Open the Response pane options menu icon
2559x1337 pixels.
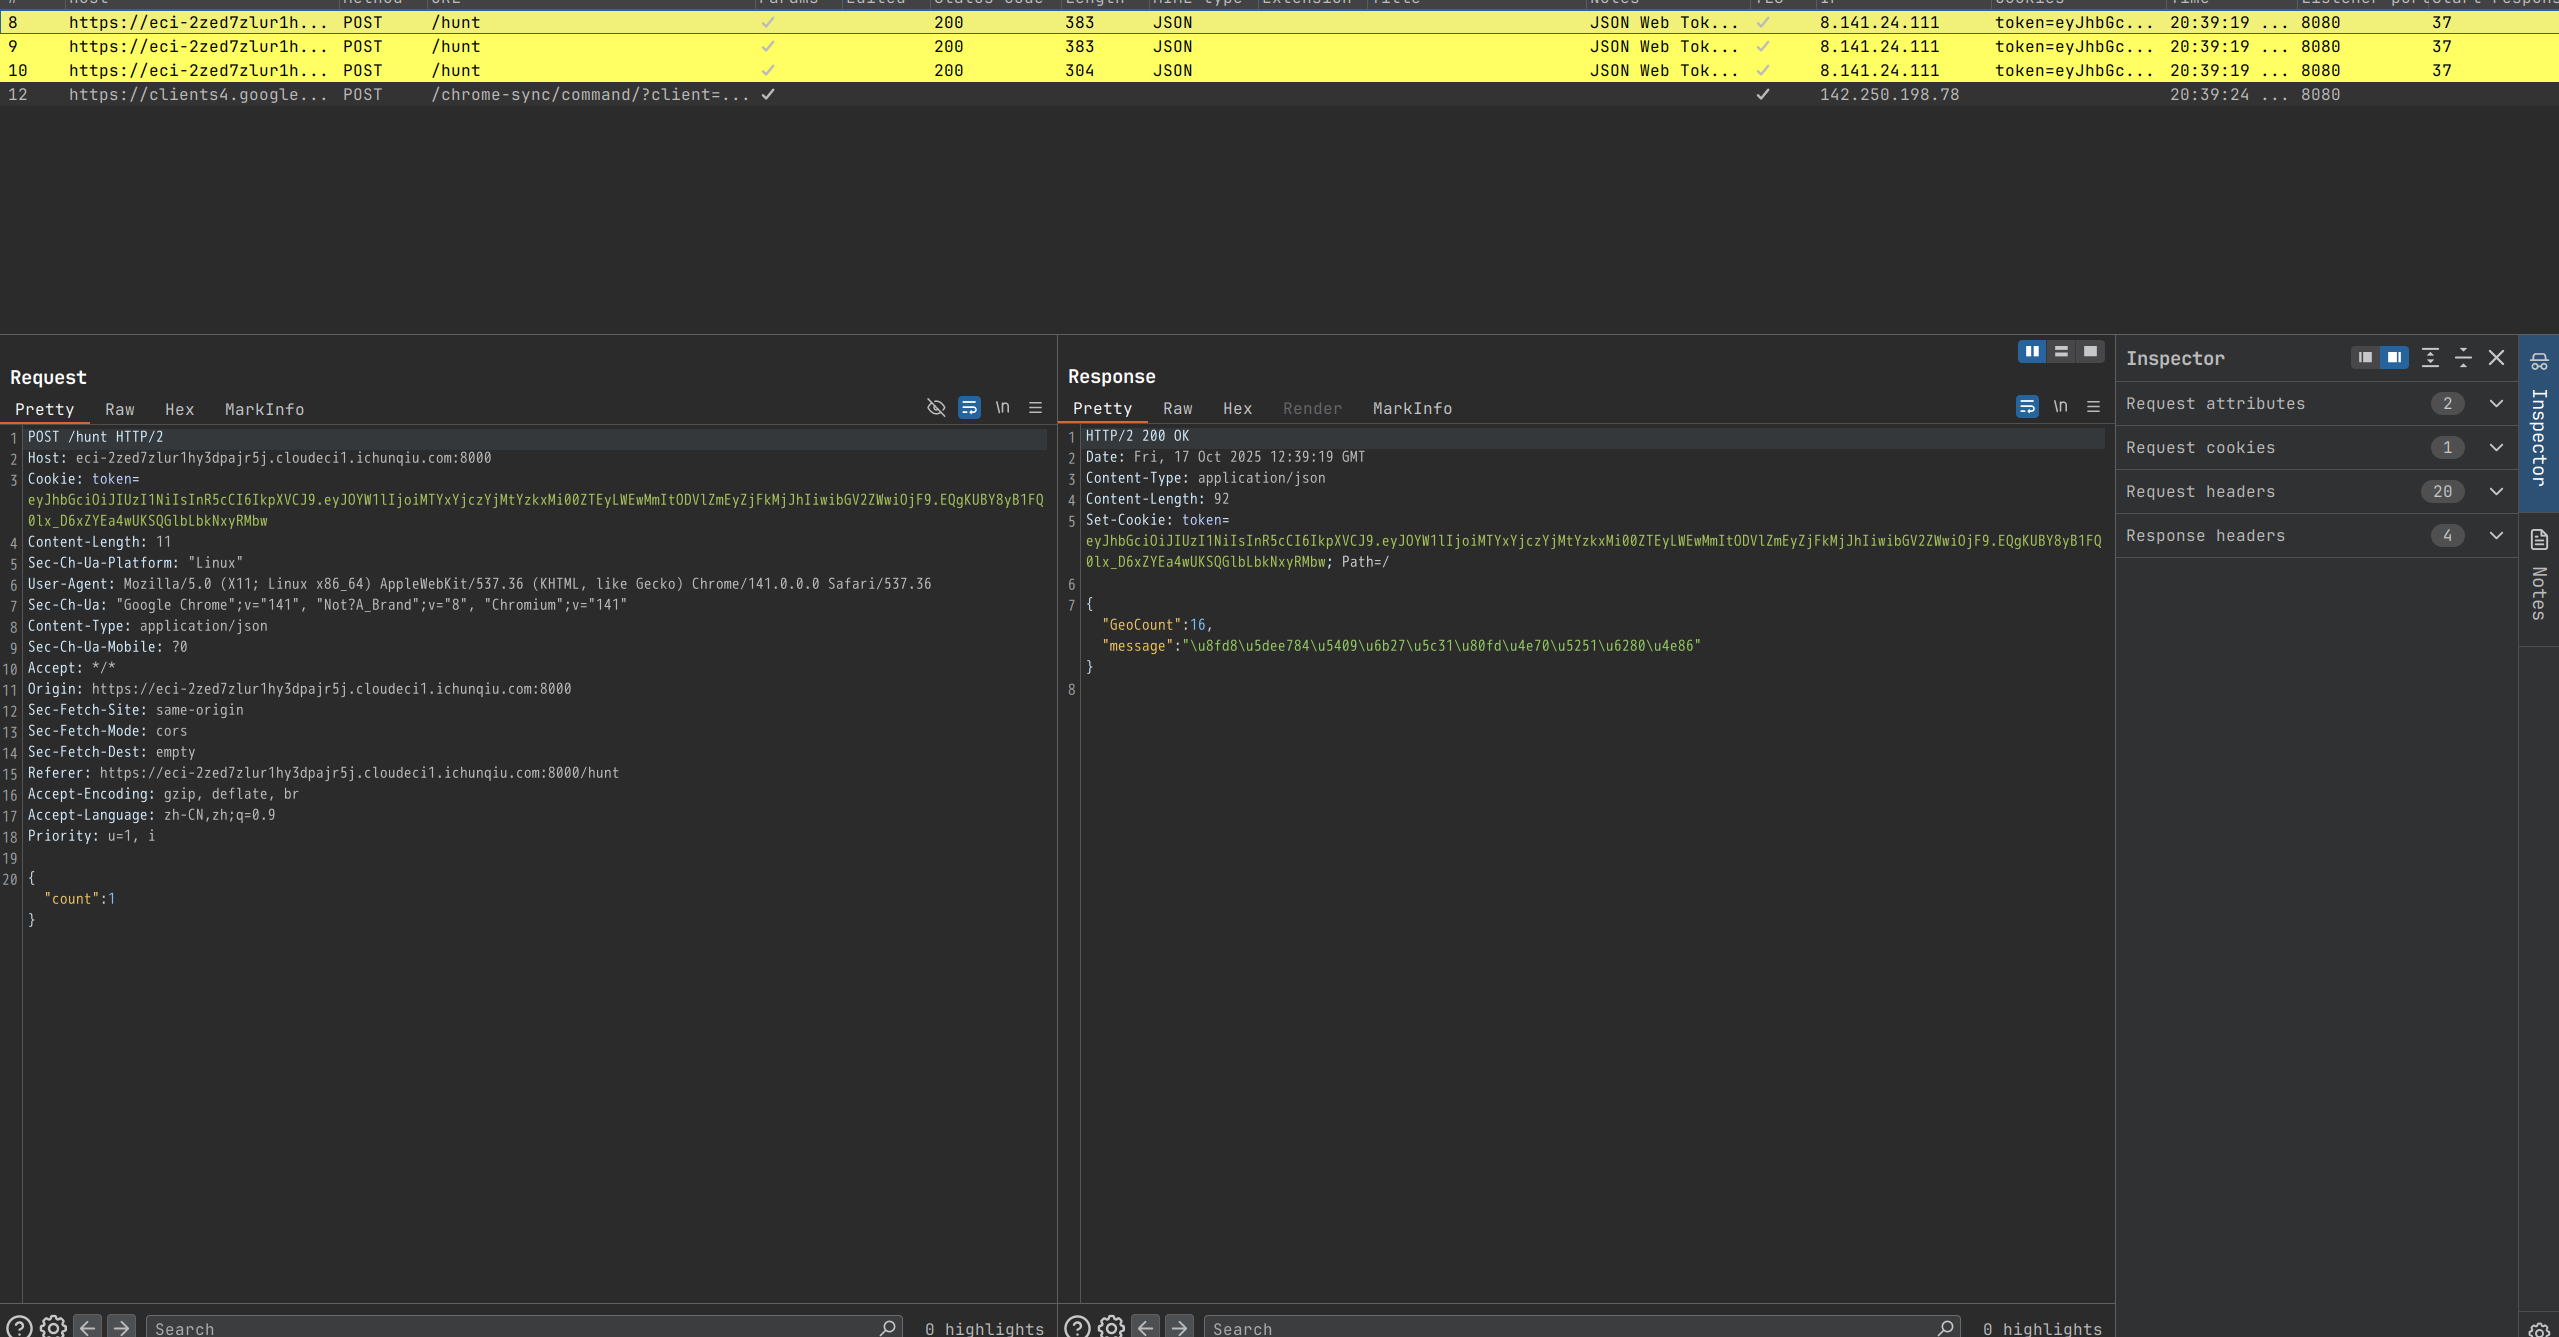point(2094,407)
